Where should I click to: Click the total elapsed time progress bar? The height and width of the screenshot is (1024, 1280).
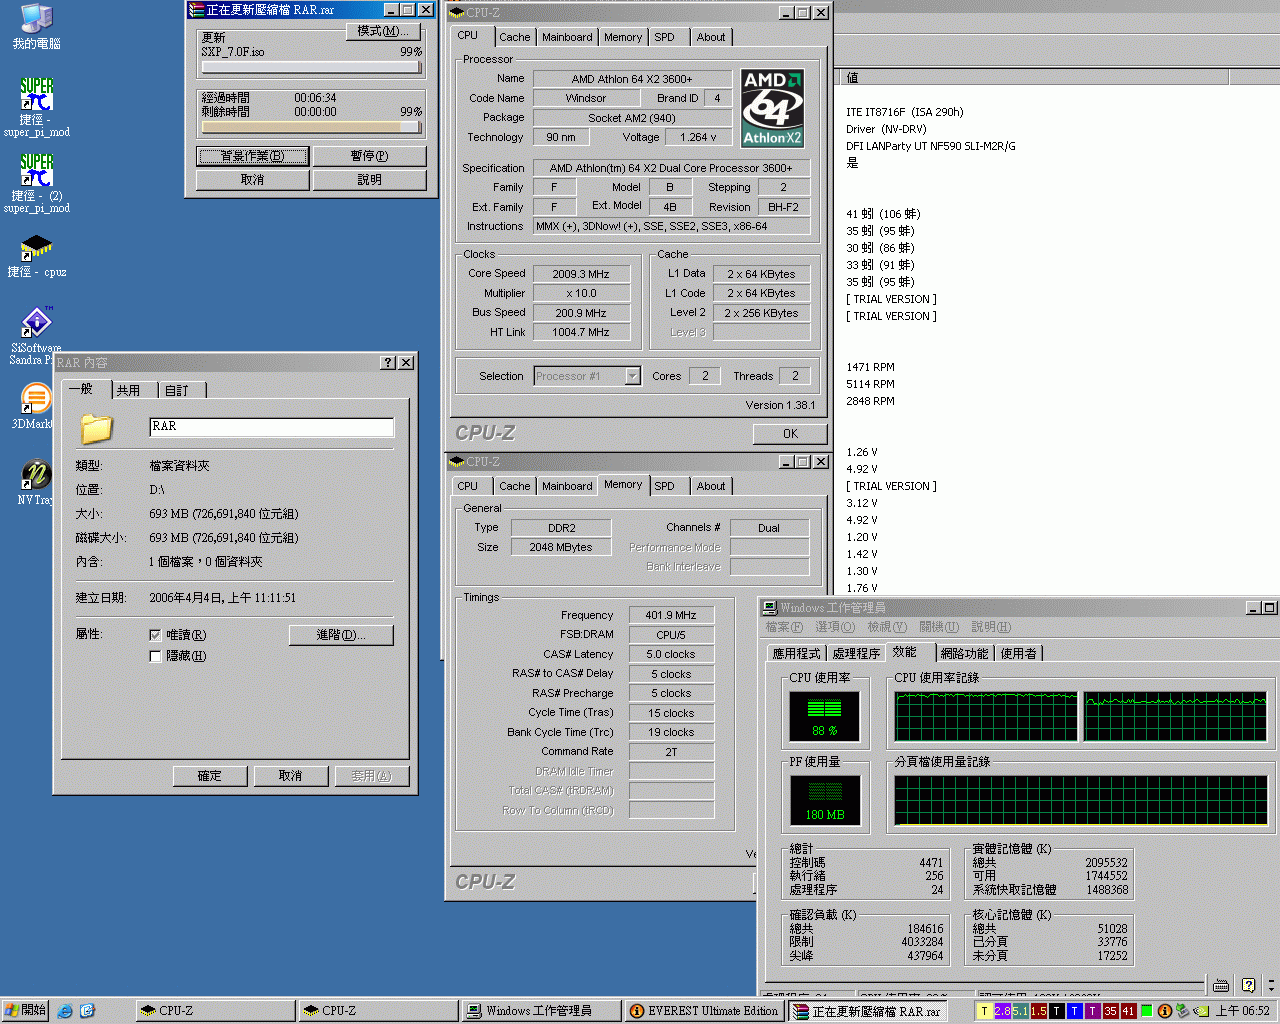coord(311,127)
